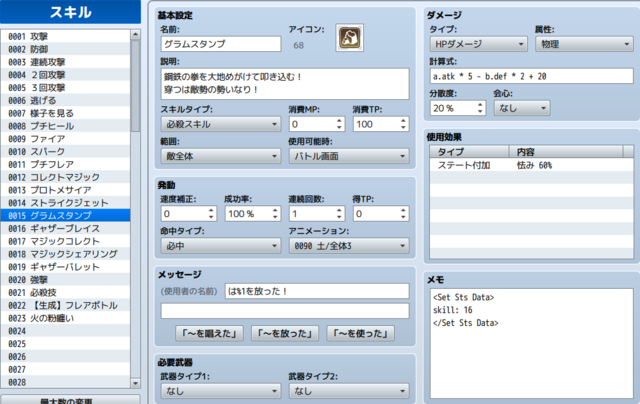Viewport: 640px width, 404px height.
Task: Select skill 0016 ギャザーブレイス
Action: tap(65, 228)
